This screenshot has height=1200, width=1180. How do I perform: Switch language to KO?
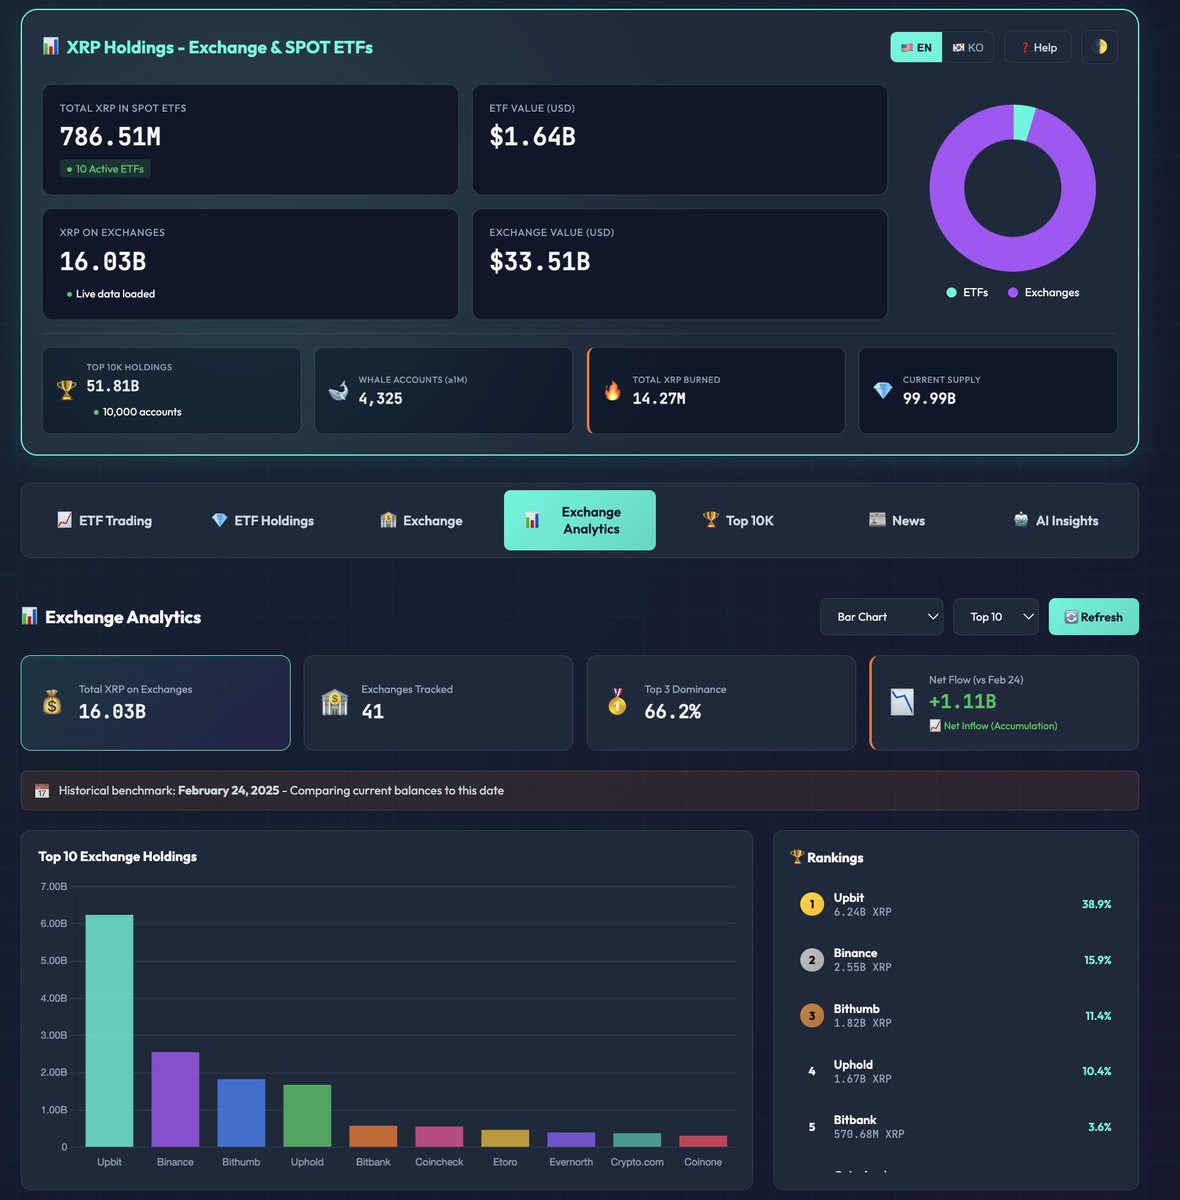pyautogui.click(x=967, y=46)
